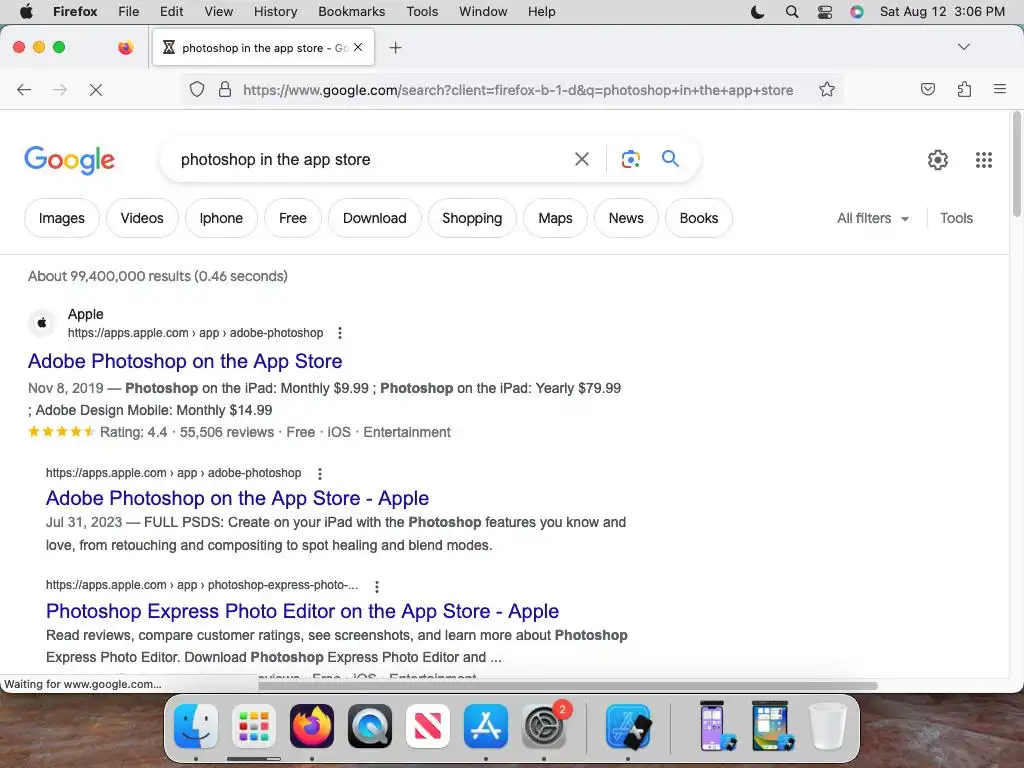Open options dots for first Apple result
Image resolution: width=1024 pixels, height=768 pixels.
tap(340, 333)
